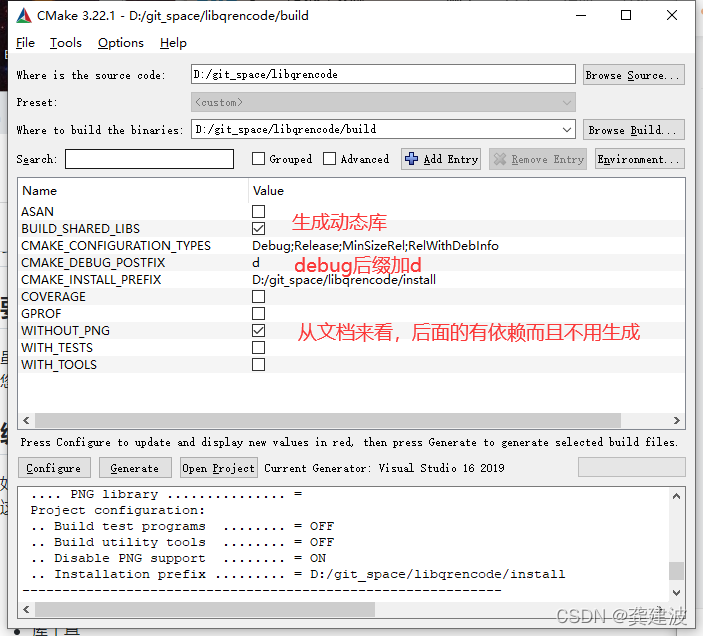Uncheck the BUILD_SHARED_LIBS option
The image size is (703, 636).
pyautogui.click(x=258, y=229)
